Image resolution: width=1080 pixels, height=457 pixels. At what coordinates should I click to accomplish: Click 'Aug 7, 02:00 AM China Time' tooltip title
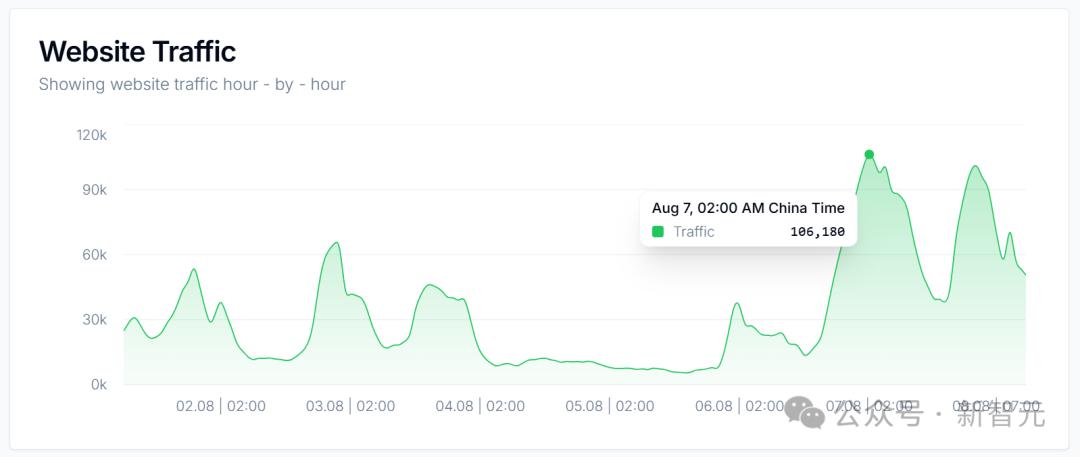(x=749, y=208)
